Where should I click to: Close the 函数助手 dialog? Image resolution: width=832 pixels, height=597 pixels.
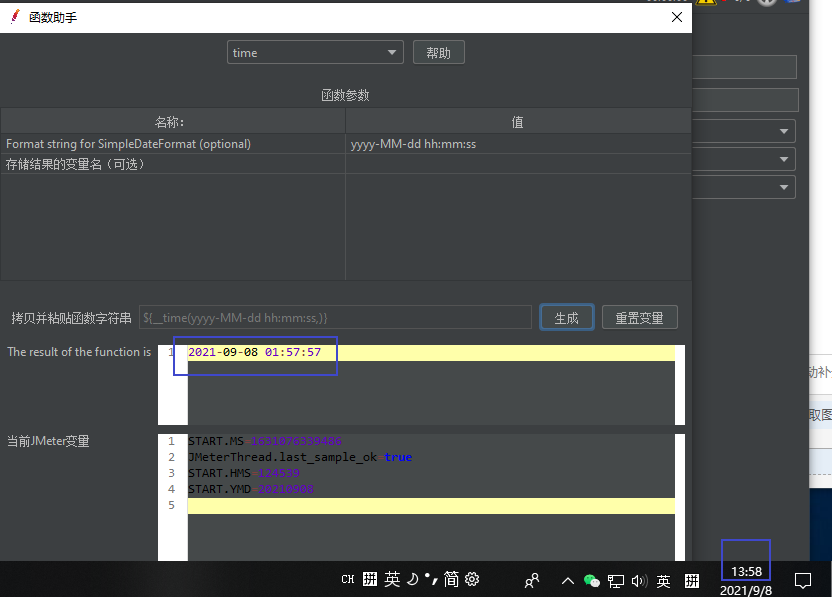pos(677,17)
